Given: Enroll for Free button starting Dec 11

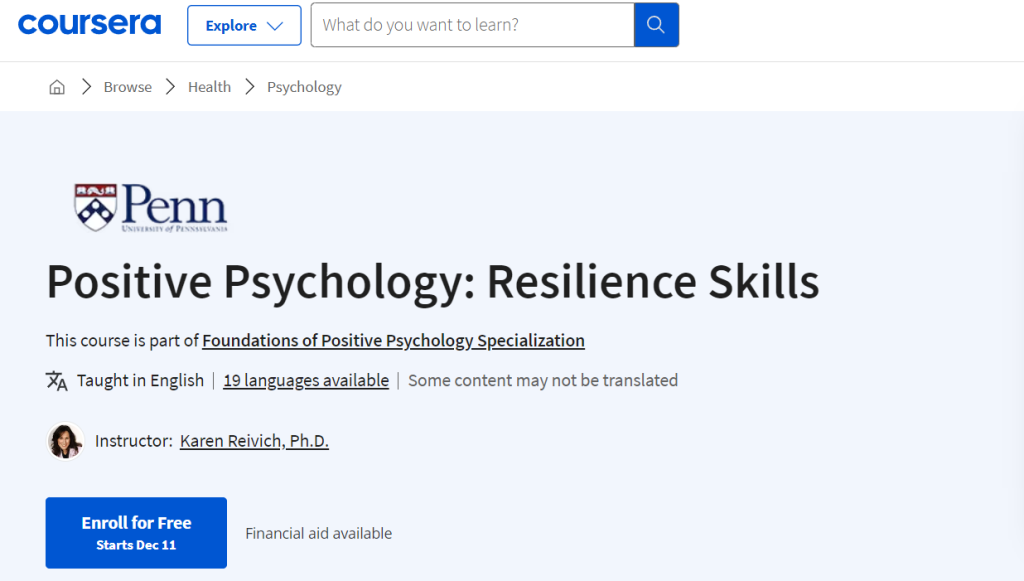Looking at the screenshot, I should 136,533.
